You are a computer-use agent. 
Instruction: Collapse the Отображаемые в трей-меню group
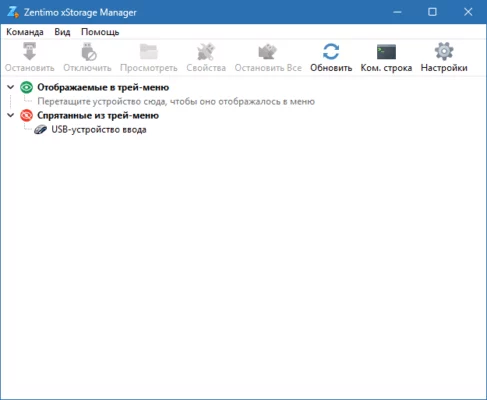(11, 87)
